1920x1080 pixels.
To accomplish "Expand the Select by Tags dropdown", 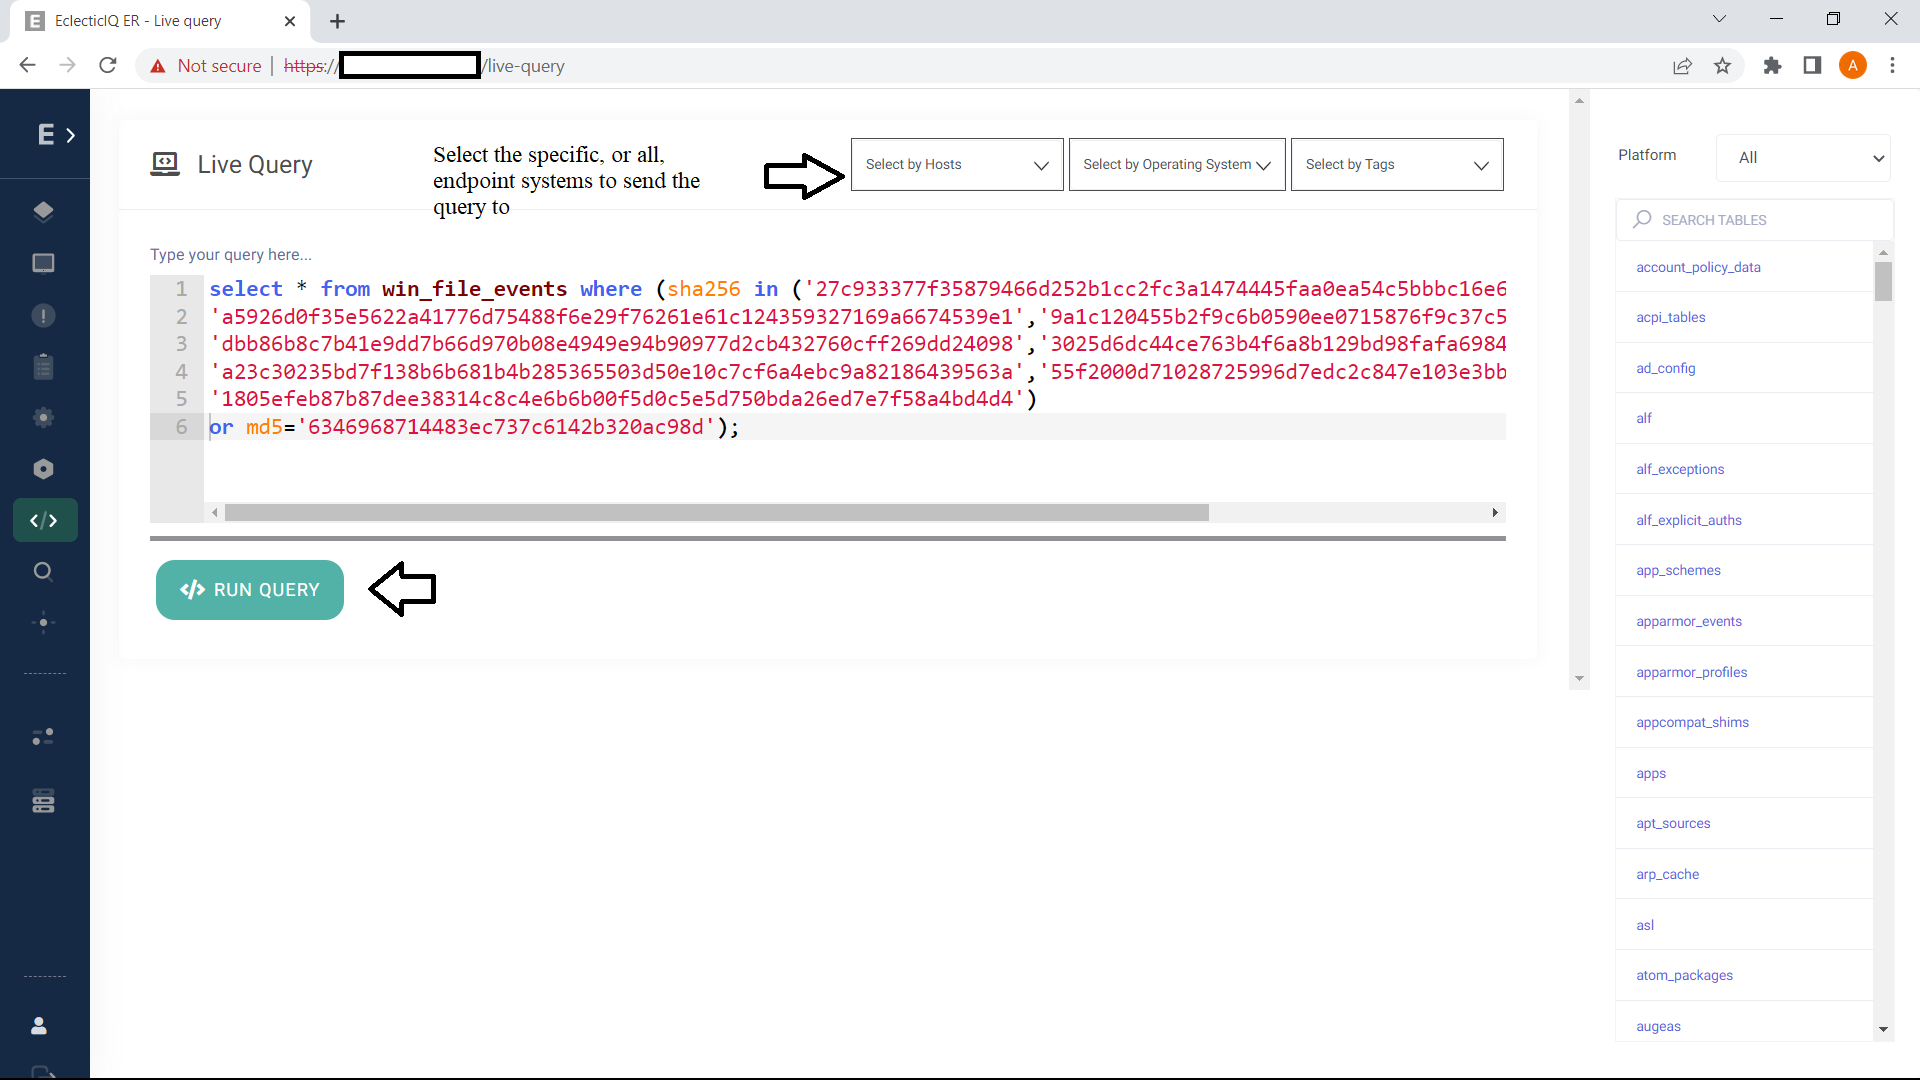I will tap(1397, 164).
